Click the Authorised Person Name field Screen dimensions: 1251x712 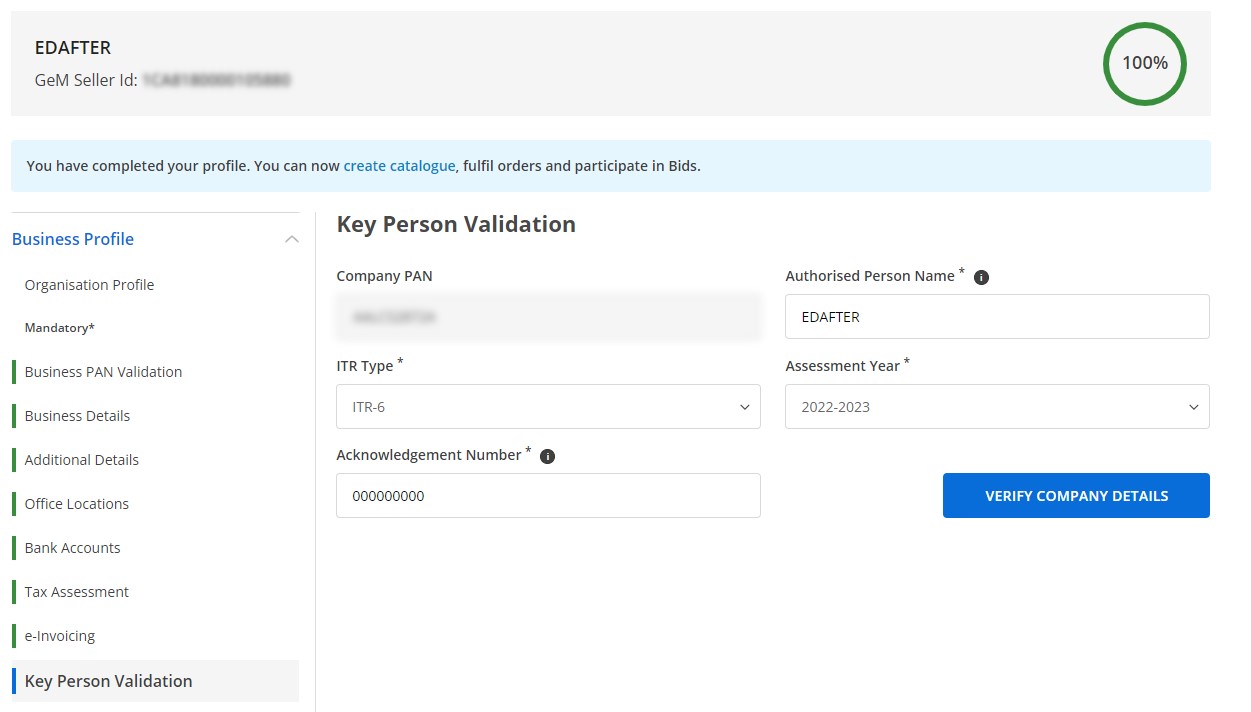[x=997, y=316]
